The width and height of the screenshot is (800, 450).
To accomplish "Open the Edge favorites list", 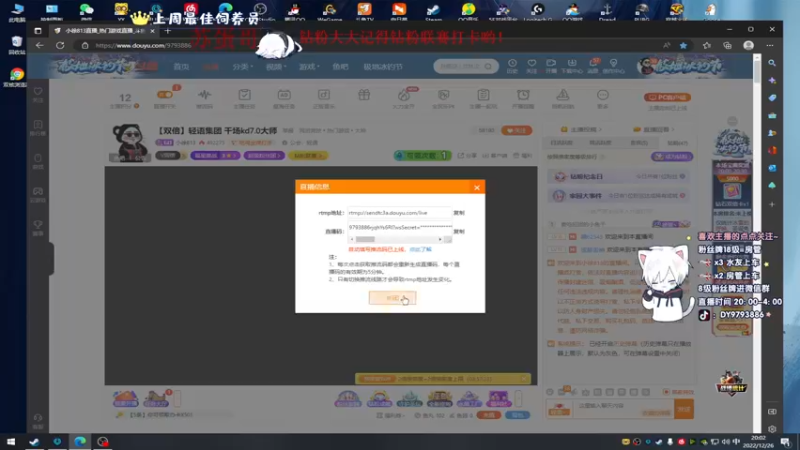I will (x=707, y=45).
